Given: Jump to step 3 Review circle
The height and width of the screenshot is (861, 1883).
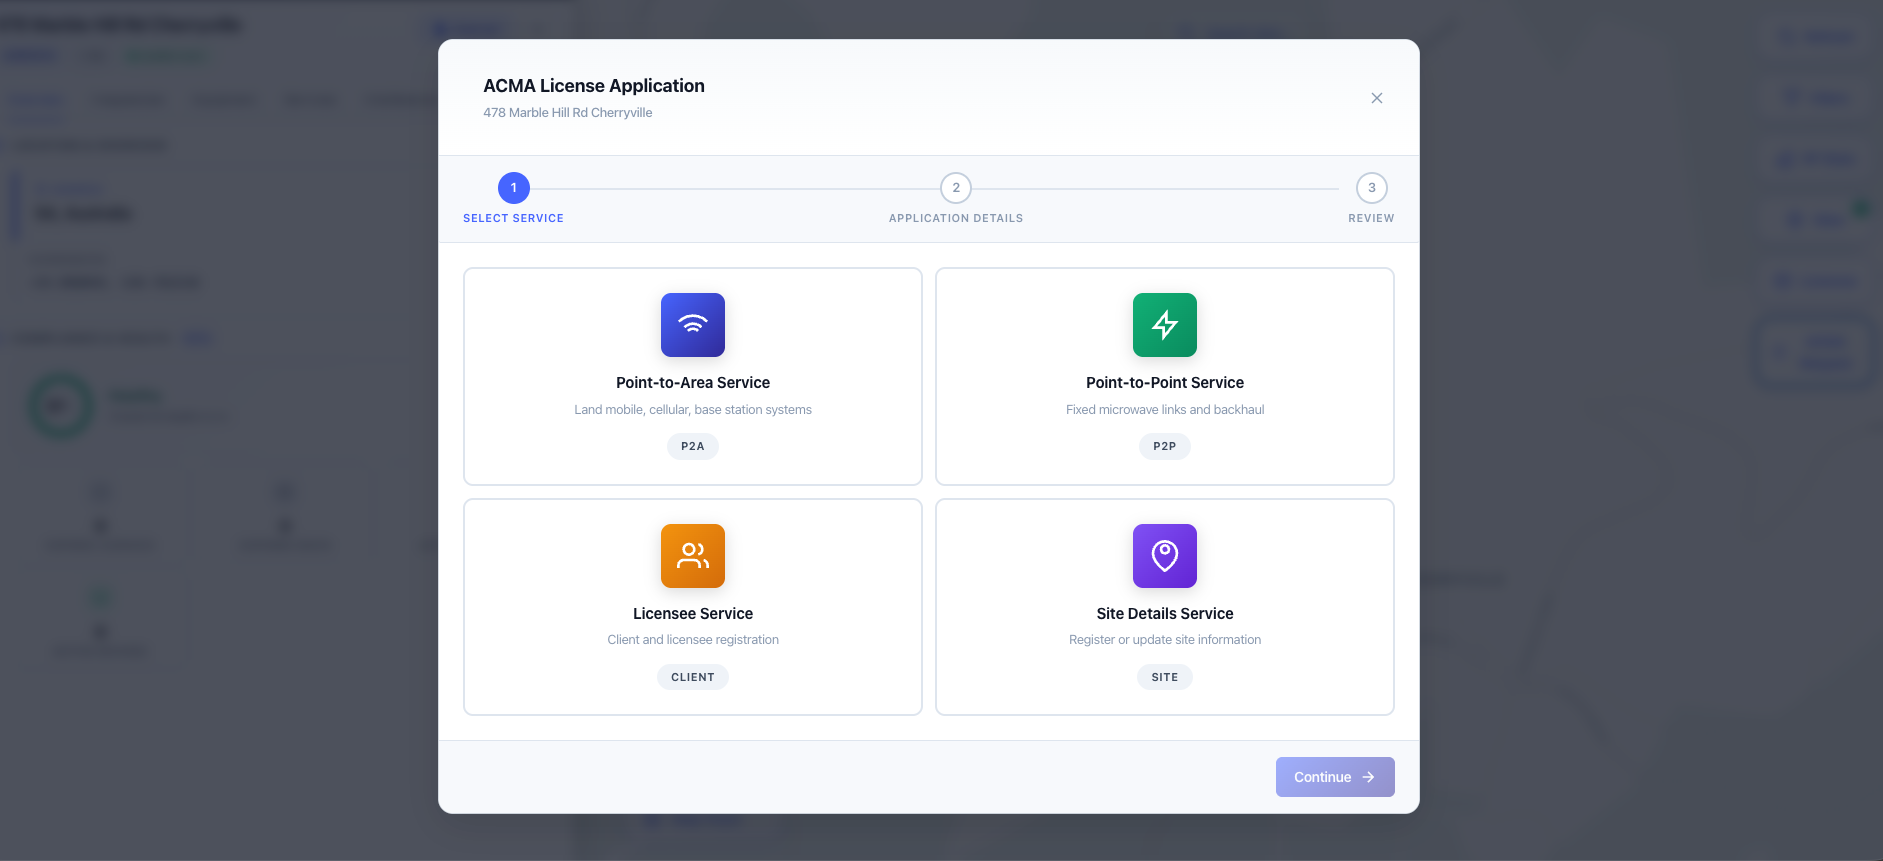Looking at the screenshot, I should (x=1372, y=188).
